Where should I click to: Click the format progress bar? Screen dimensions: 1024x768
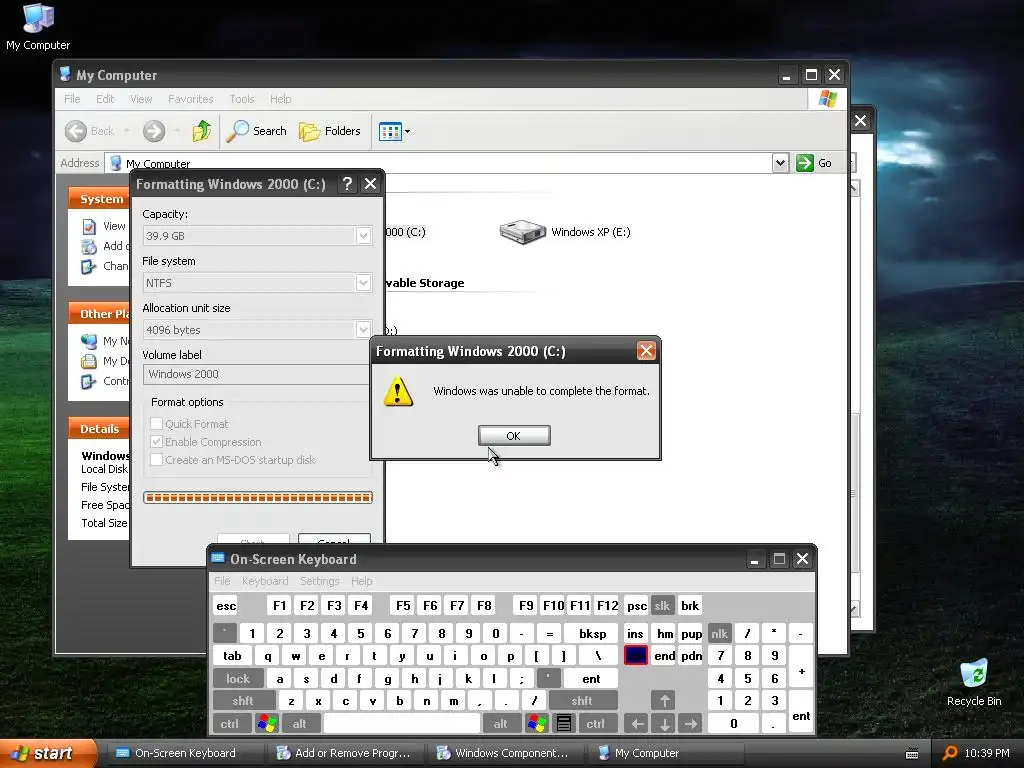pos(258,498)
